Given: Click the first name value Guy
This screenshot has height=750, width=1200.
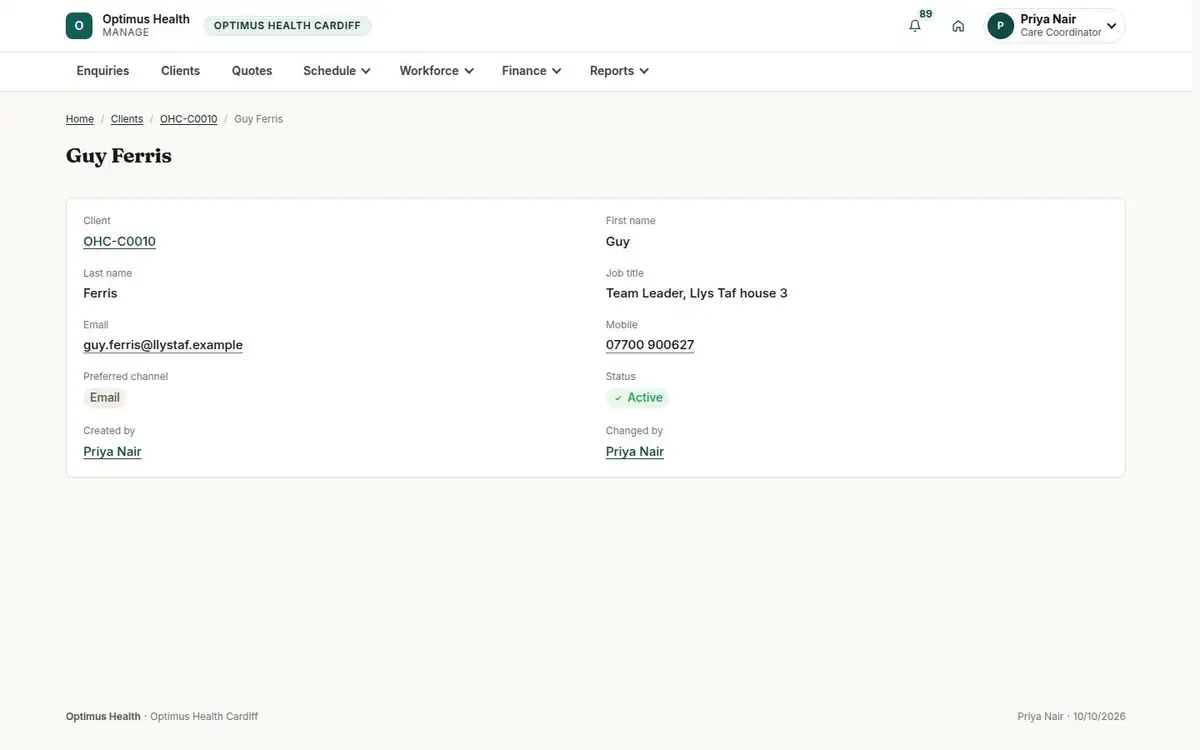Looking at the screenshot, I should coord(618,241).
